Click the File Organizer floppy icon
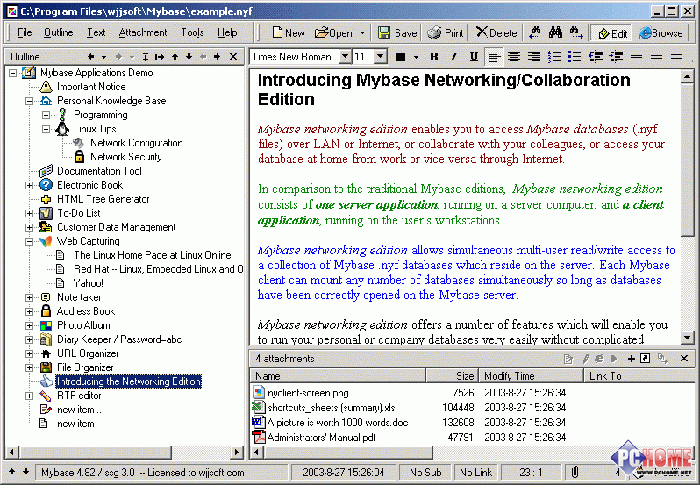Image resolution: width=700 pixels, height=485 pixels. click(46, 368)
